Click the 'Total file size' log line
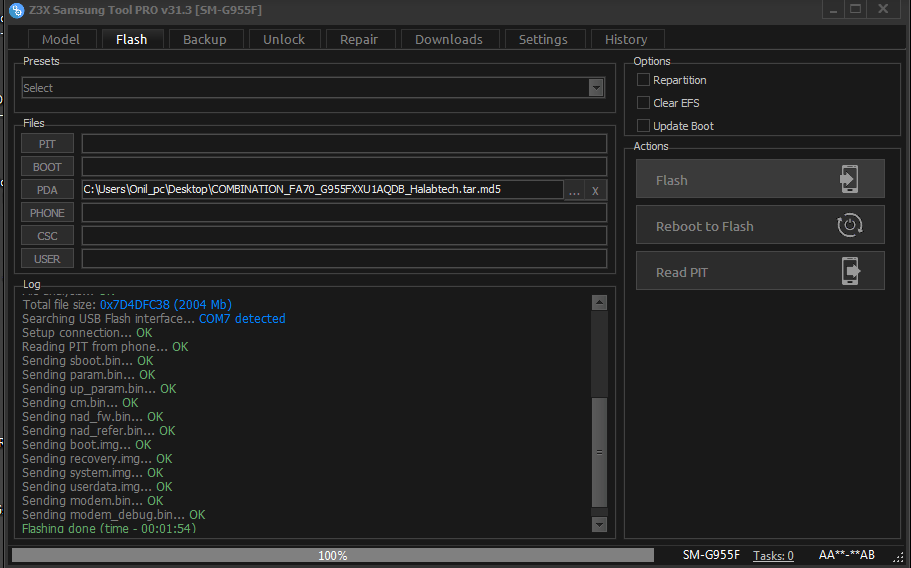 click(127, 304)
